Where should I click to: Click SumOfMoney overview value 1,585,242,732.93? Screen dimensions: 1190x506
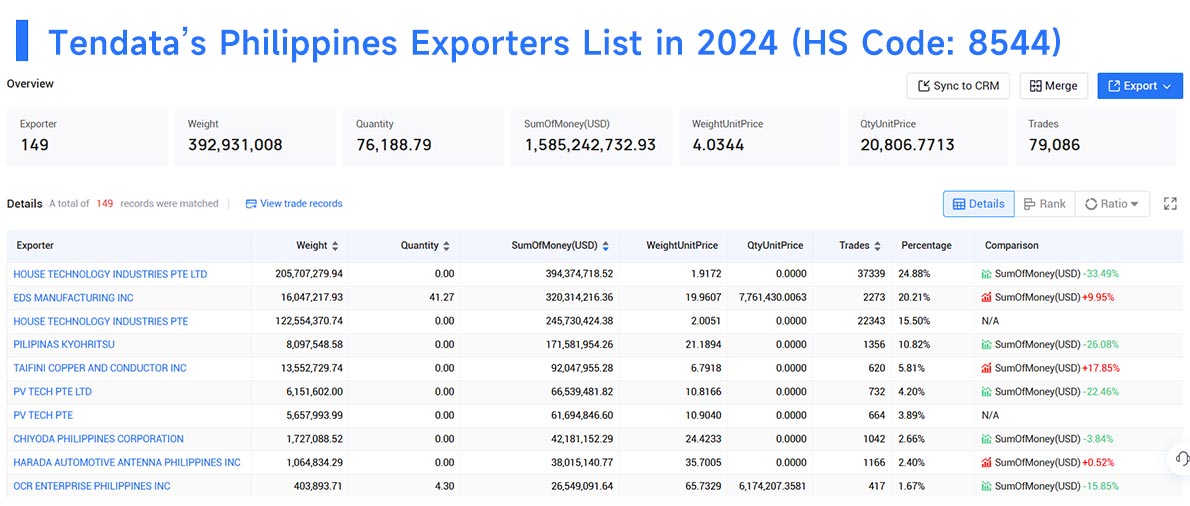click(590, 145)
